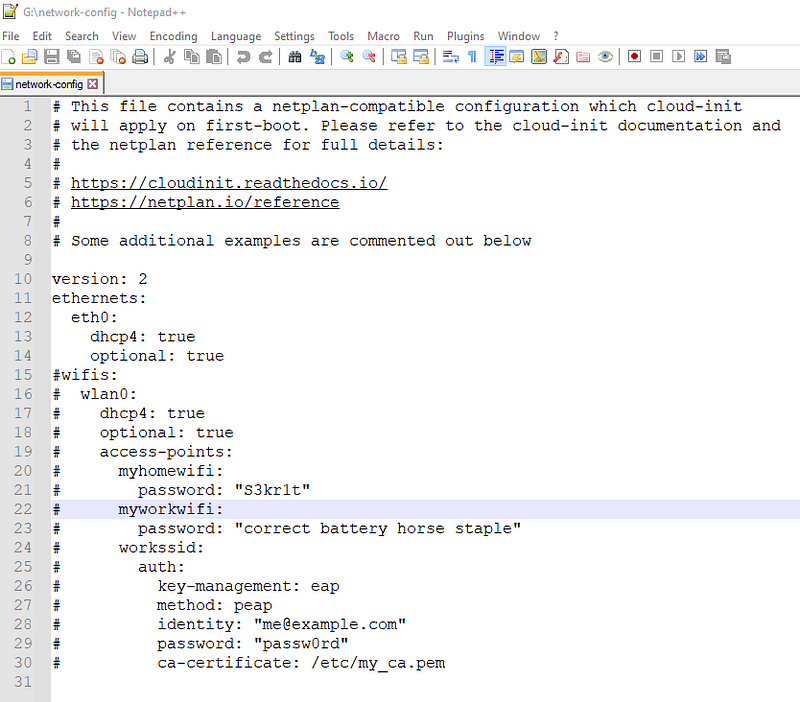Open User Defined Language dialog icon
Screen dimensions: 800x702
point(517,57)
